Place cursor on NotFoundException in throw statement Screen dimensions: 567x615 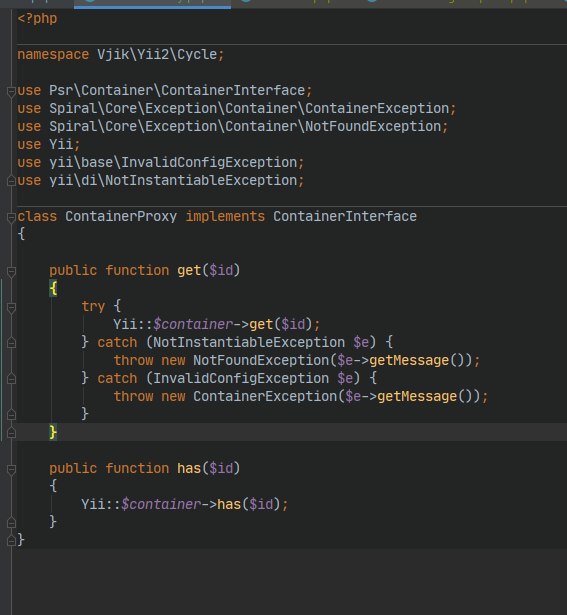pos(261,360)
